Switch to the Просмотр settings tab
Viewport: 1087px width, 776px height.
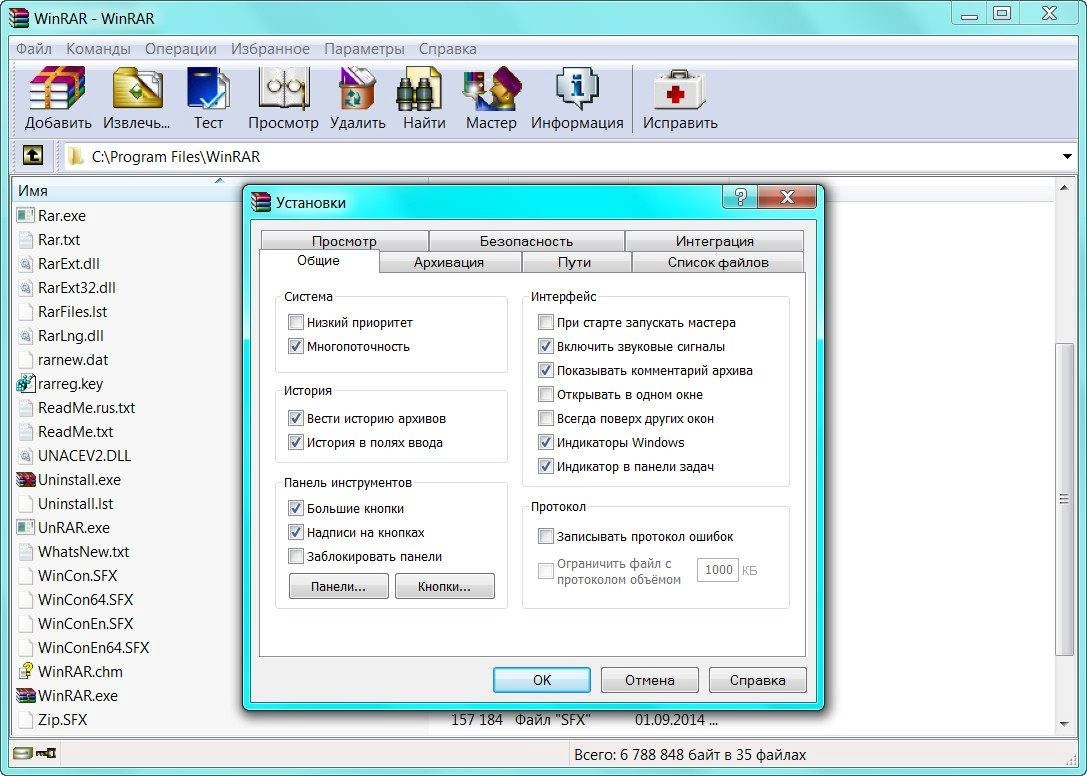click(x=345, y=241)
